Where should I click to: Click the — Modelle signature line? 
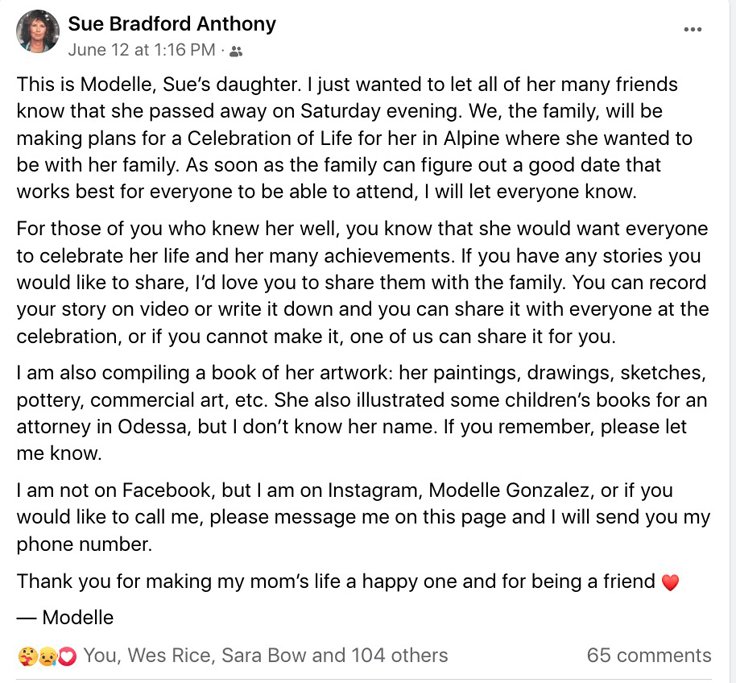coord(65,617)
